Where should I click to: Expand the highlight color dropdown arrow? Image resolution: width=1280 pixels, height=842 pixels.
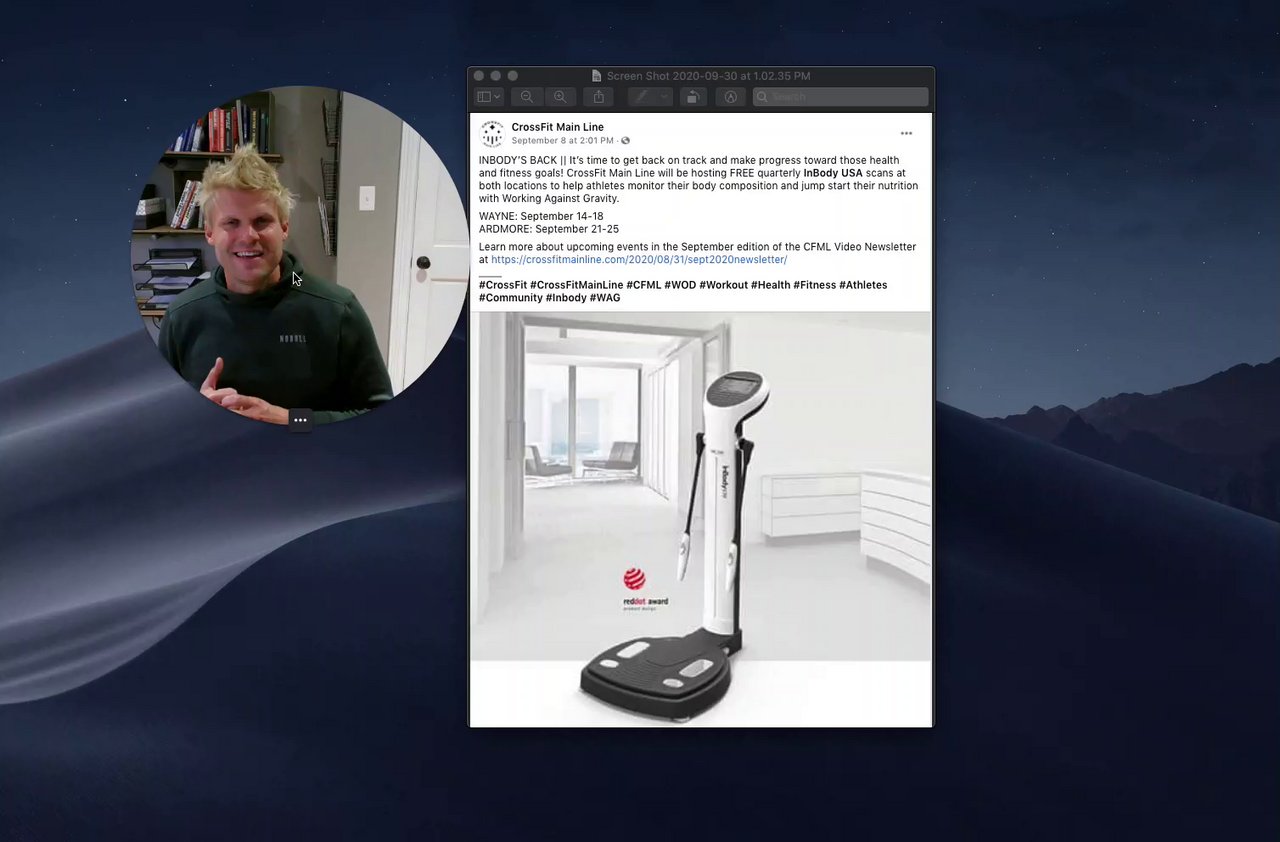(x=664, y=97)
